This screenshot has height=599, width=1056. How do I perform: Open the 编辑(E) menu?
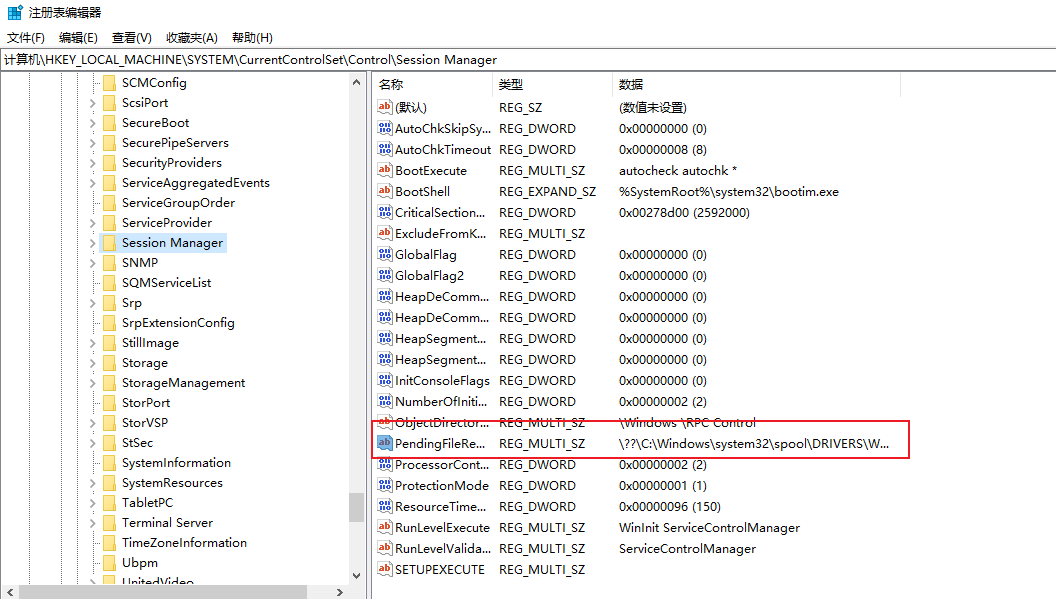pyautogui.click(x=78, y=38)
